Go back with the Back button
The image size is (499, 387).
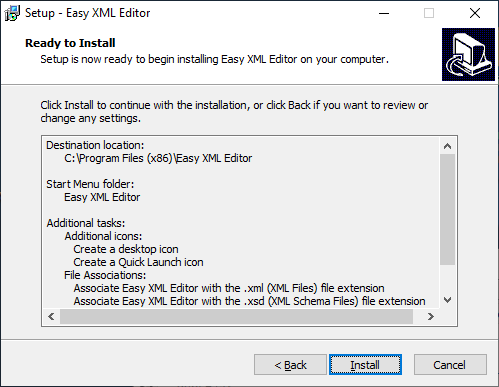290,365
